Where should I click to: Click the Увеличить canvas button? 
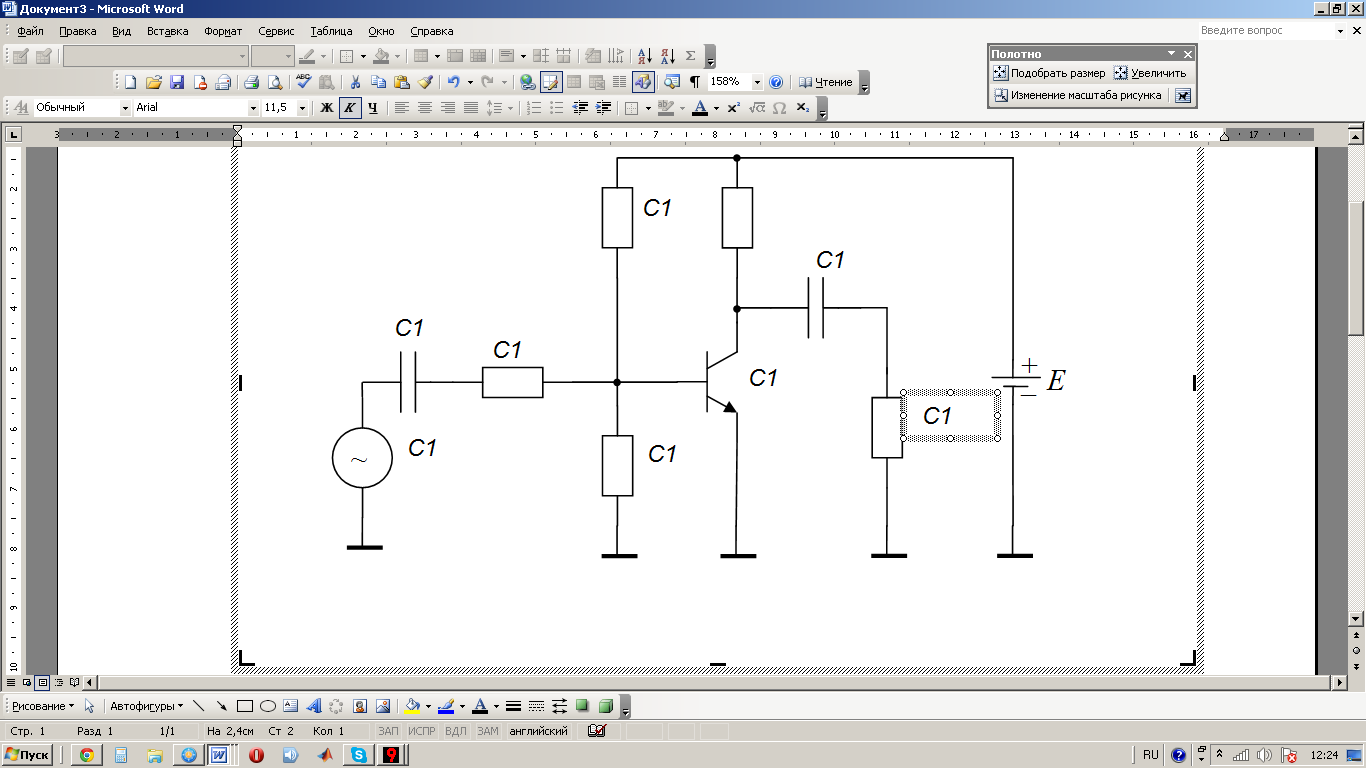pos(1150,73)
